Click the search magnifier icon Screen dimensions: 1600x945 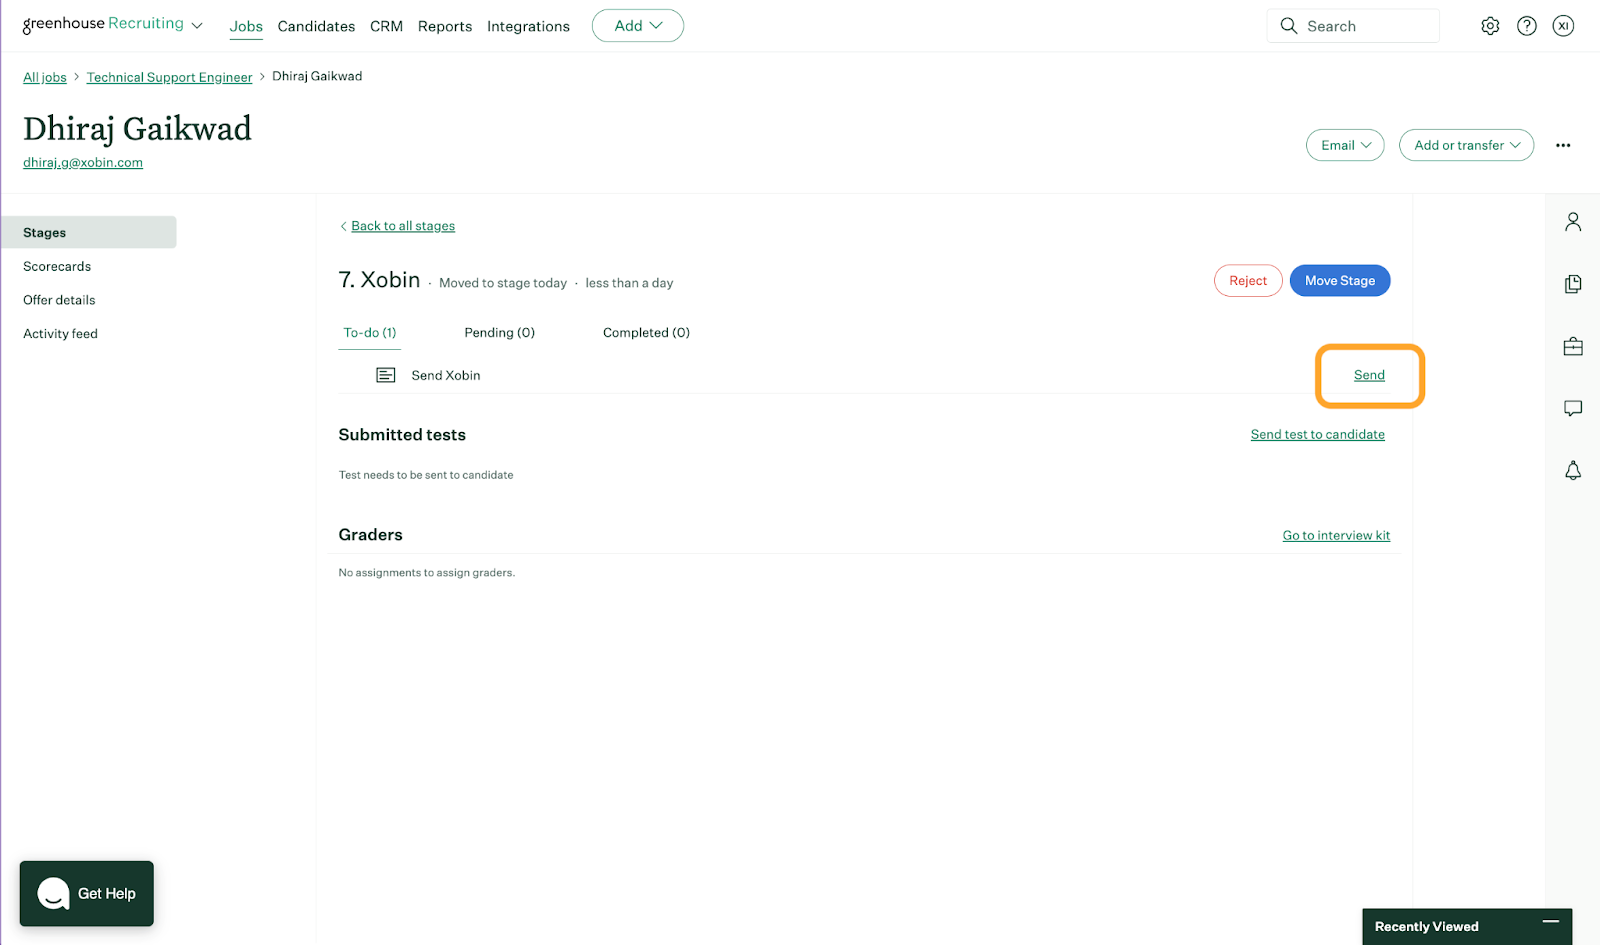tap(1289, 26)
